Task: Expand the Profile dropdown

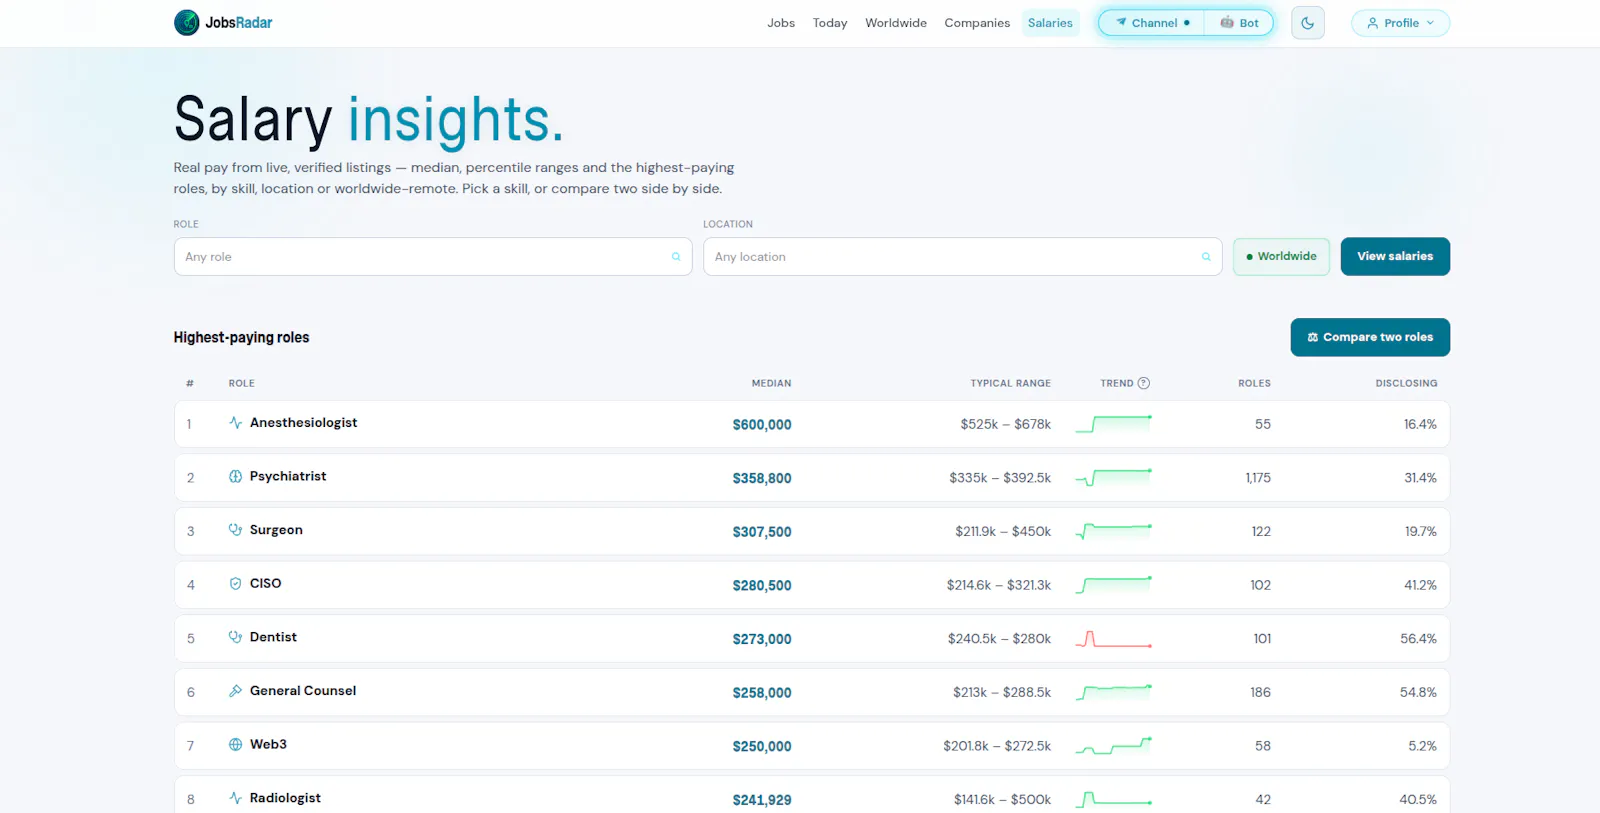Action: (1400, 23)
